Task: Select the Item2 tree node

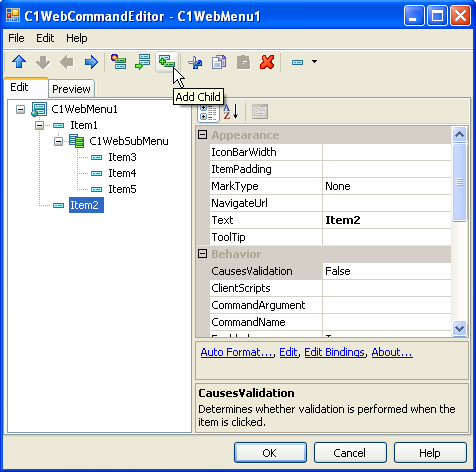Action: (x=86, y=205)
